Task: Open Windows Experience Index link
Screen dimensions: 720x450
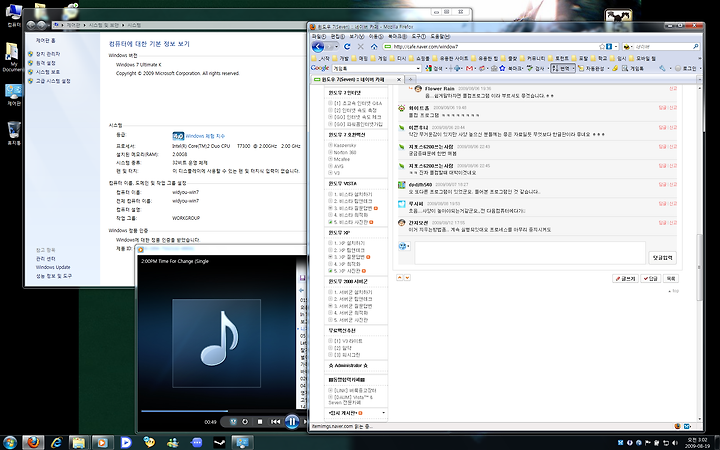Action: (x=205, y=136)
